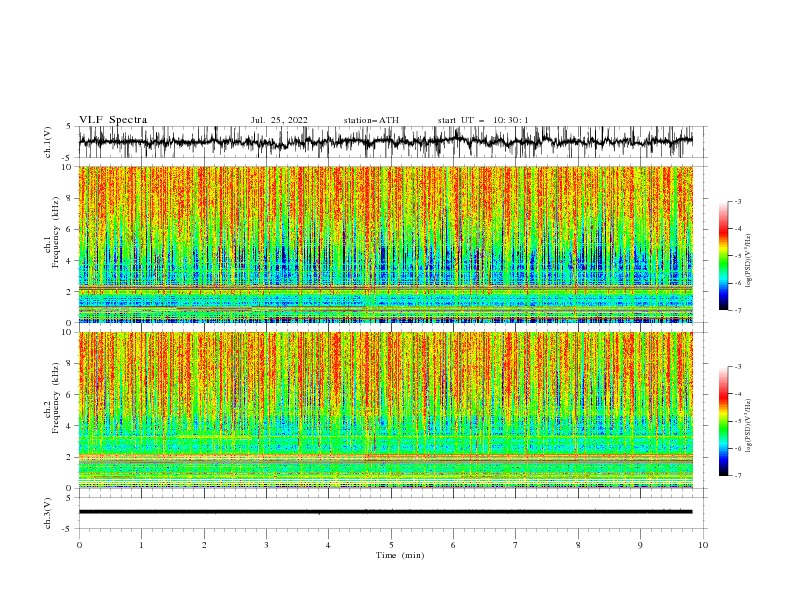This screenshot has height=612, width=792.
Task: Click the ch.1 frequency spectrogram plot
Action: [x=386, y=244]
